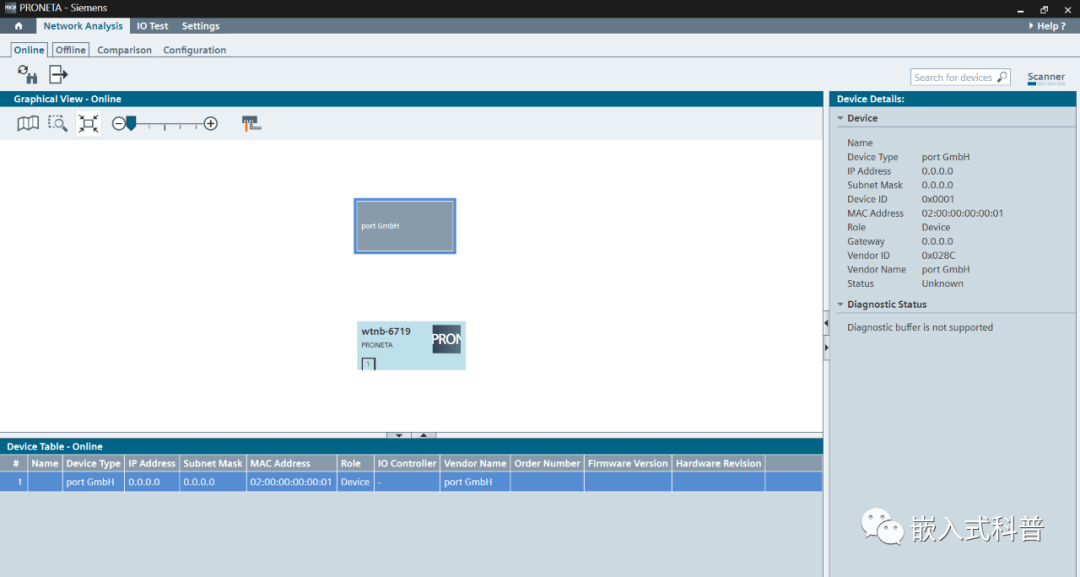The height and width of the screenshot is (577, 1080).
Task: Click Status value Unknown
Action: click(942, 284)
